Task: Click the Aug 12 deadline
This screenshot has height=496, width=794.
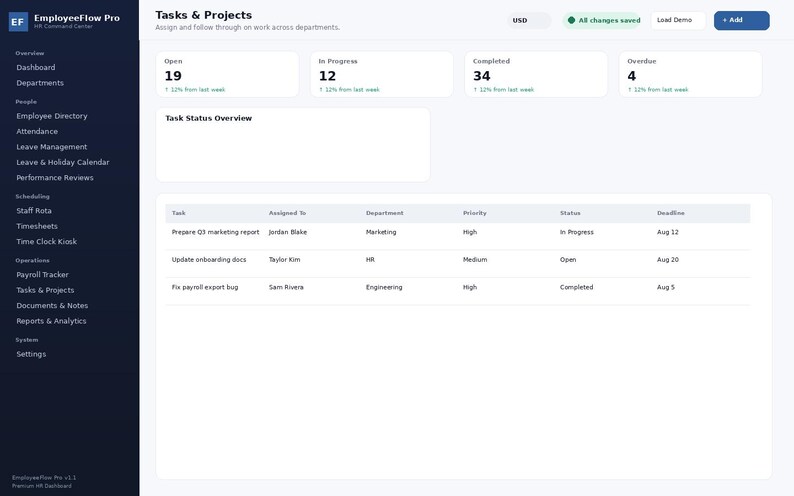Action: 667,232
